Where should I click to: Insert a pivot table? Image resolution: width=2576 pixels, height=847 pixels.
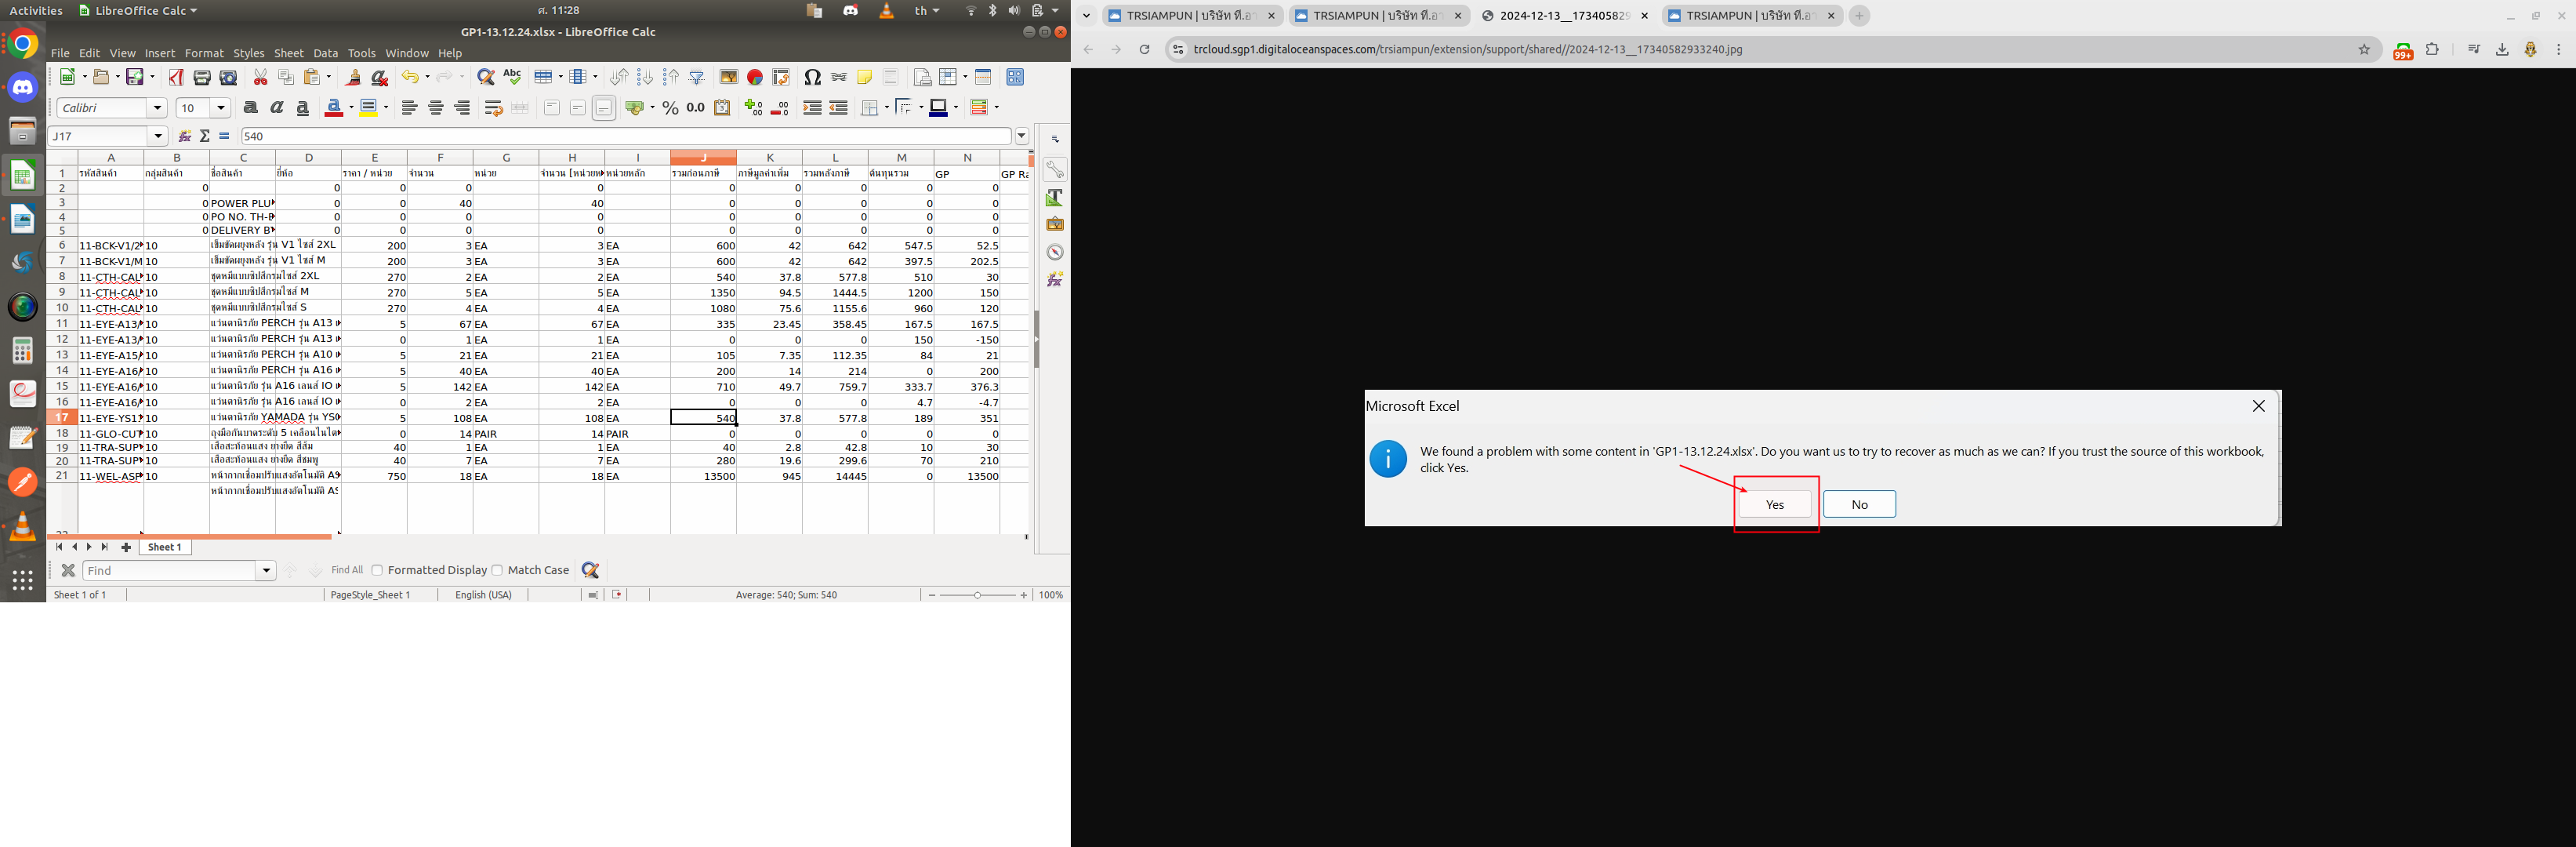tap(781, 77)
